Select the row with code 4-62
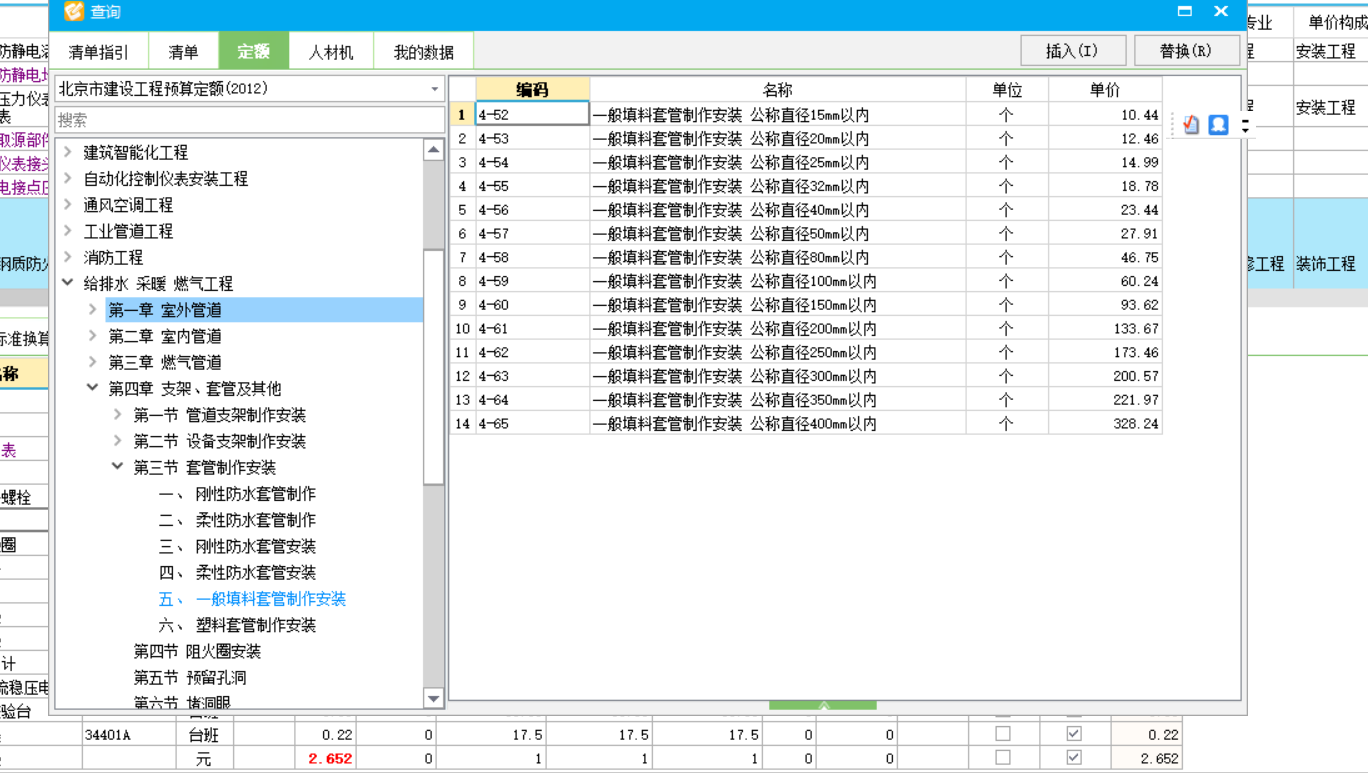 806,352
